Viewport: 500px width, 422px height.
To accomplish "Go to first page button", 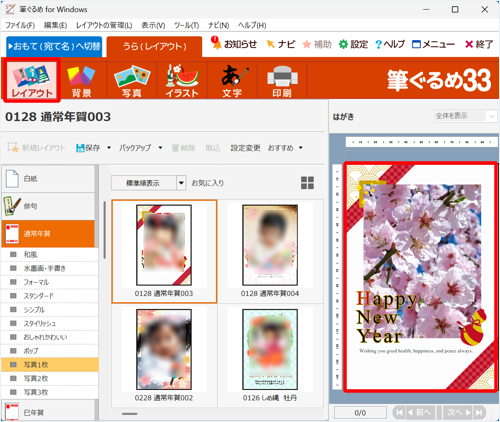I will [399, 413].
